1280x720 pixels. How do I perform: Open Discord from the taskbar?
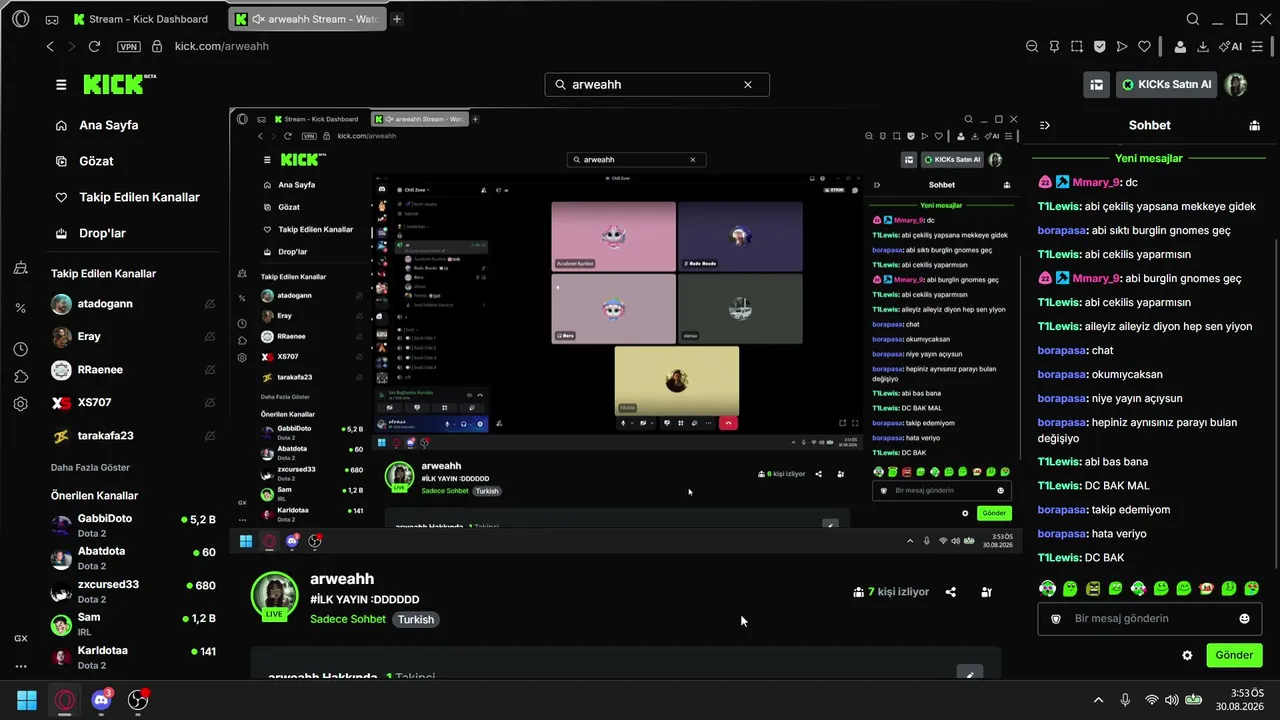pyautogui.click(x=101, y=700)
